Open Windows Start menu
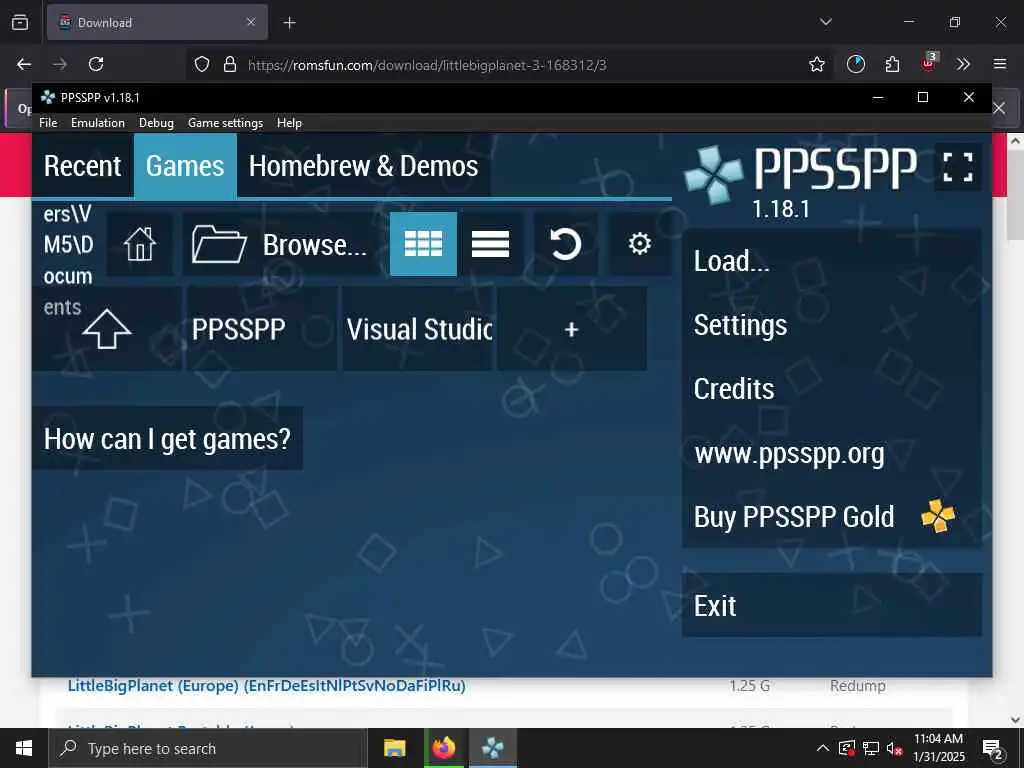Screen dimensions: 1024x768 coord(24,748)
